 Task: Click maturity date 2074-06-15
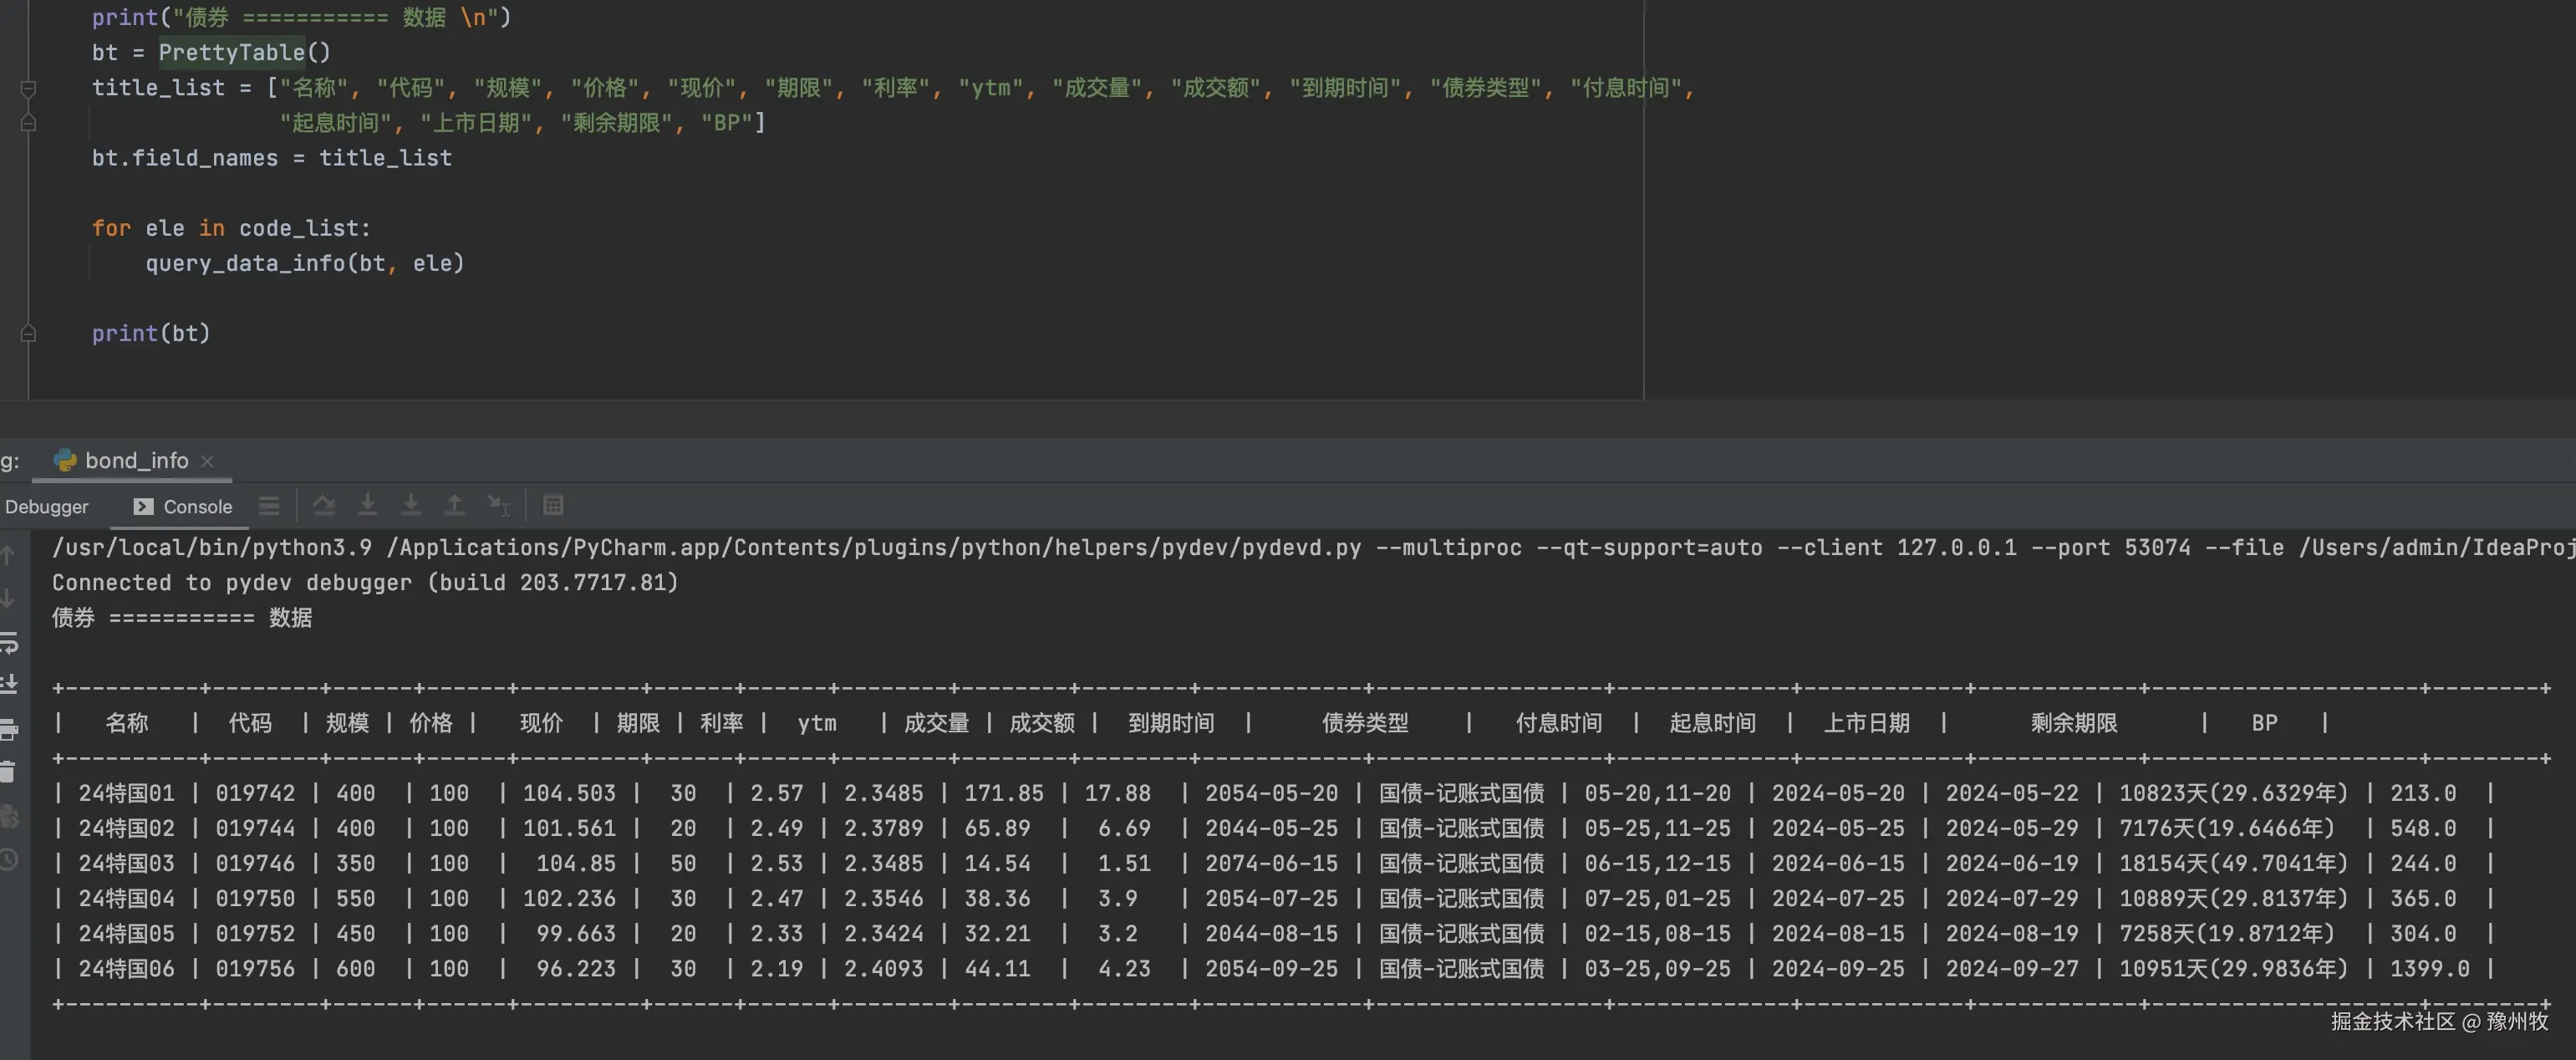(1271, 863)
